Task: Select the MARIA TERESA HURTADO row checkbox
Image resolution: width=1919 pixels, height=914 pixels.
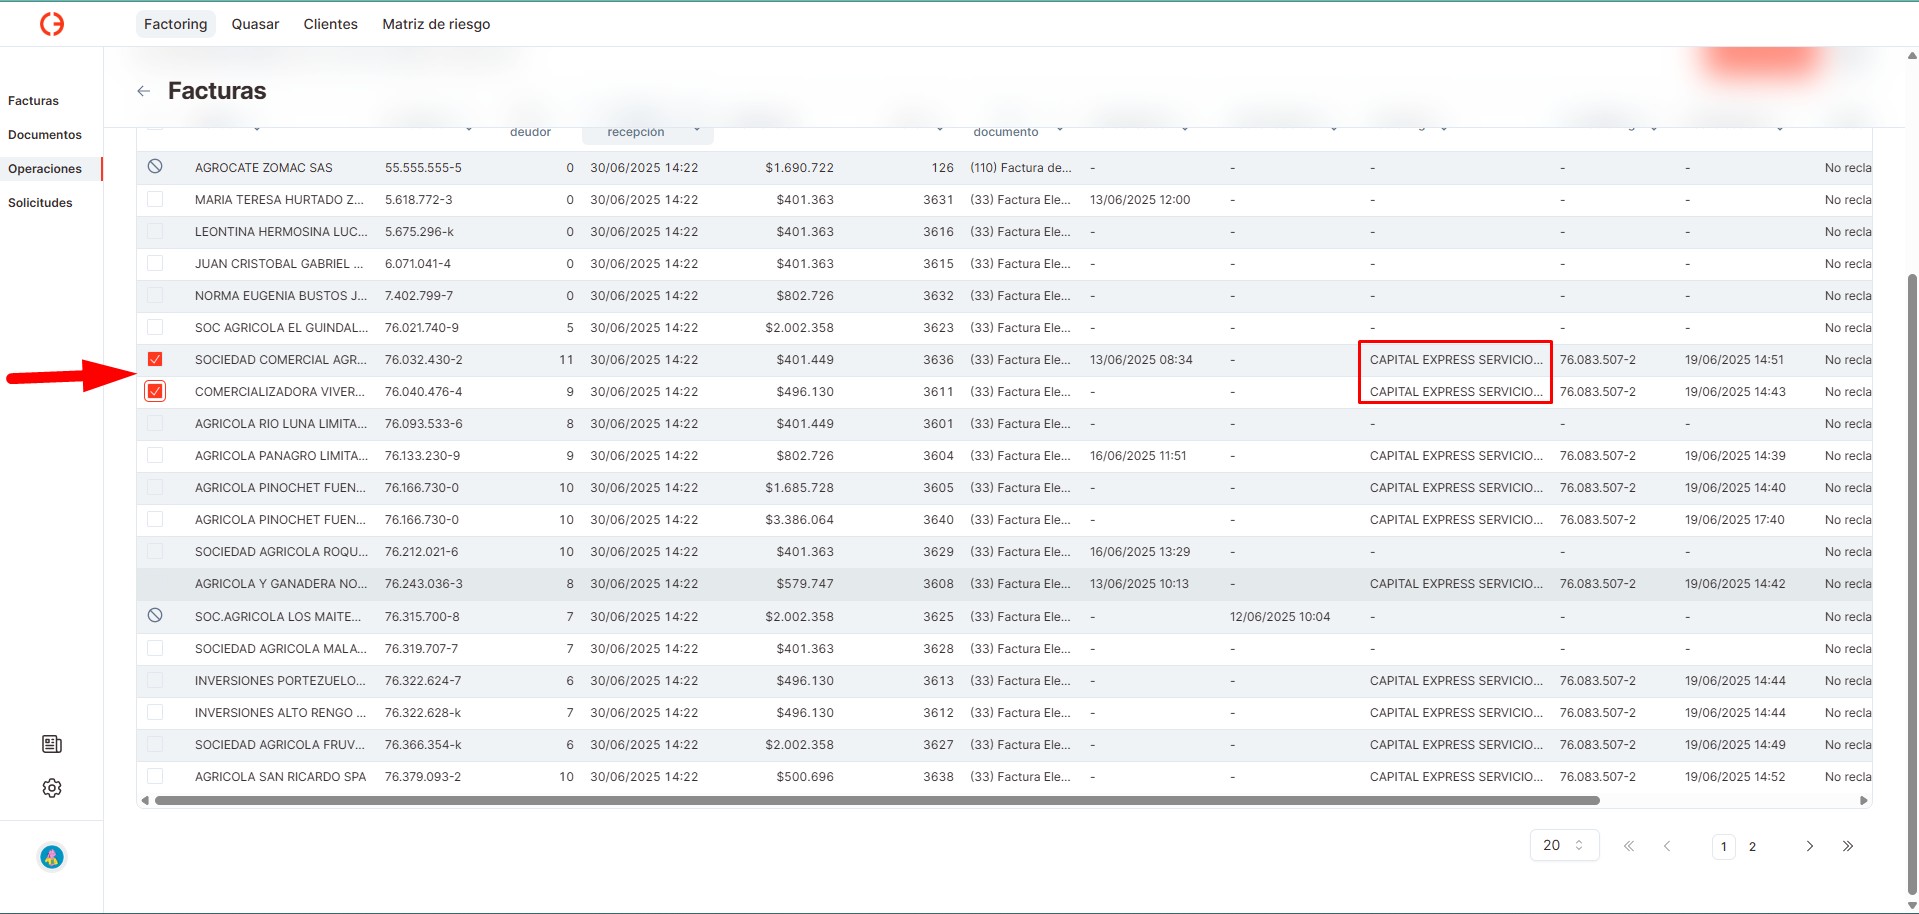Action: [x=155, y=199]
